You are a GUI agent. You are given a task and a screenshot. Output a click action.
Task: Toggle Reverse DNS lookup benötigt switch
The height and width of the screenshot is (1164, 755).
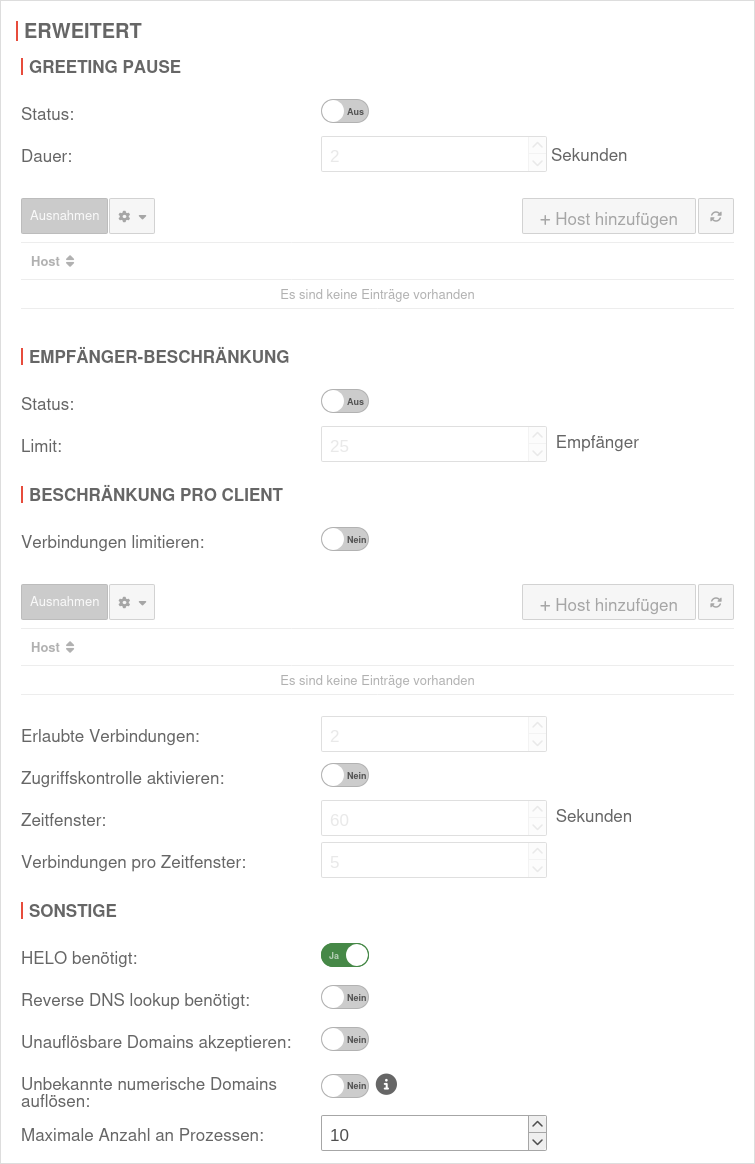[345, 998]
